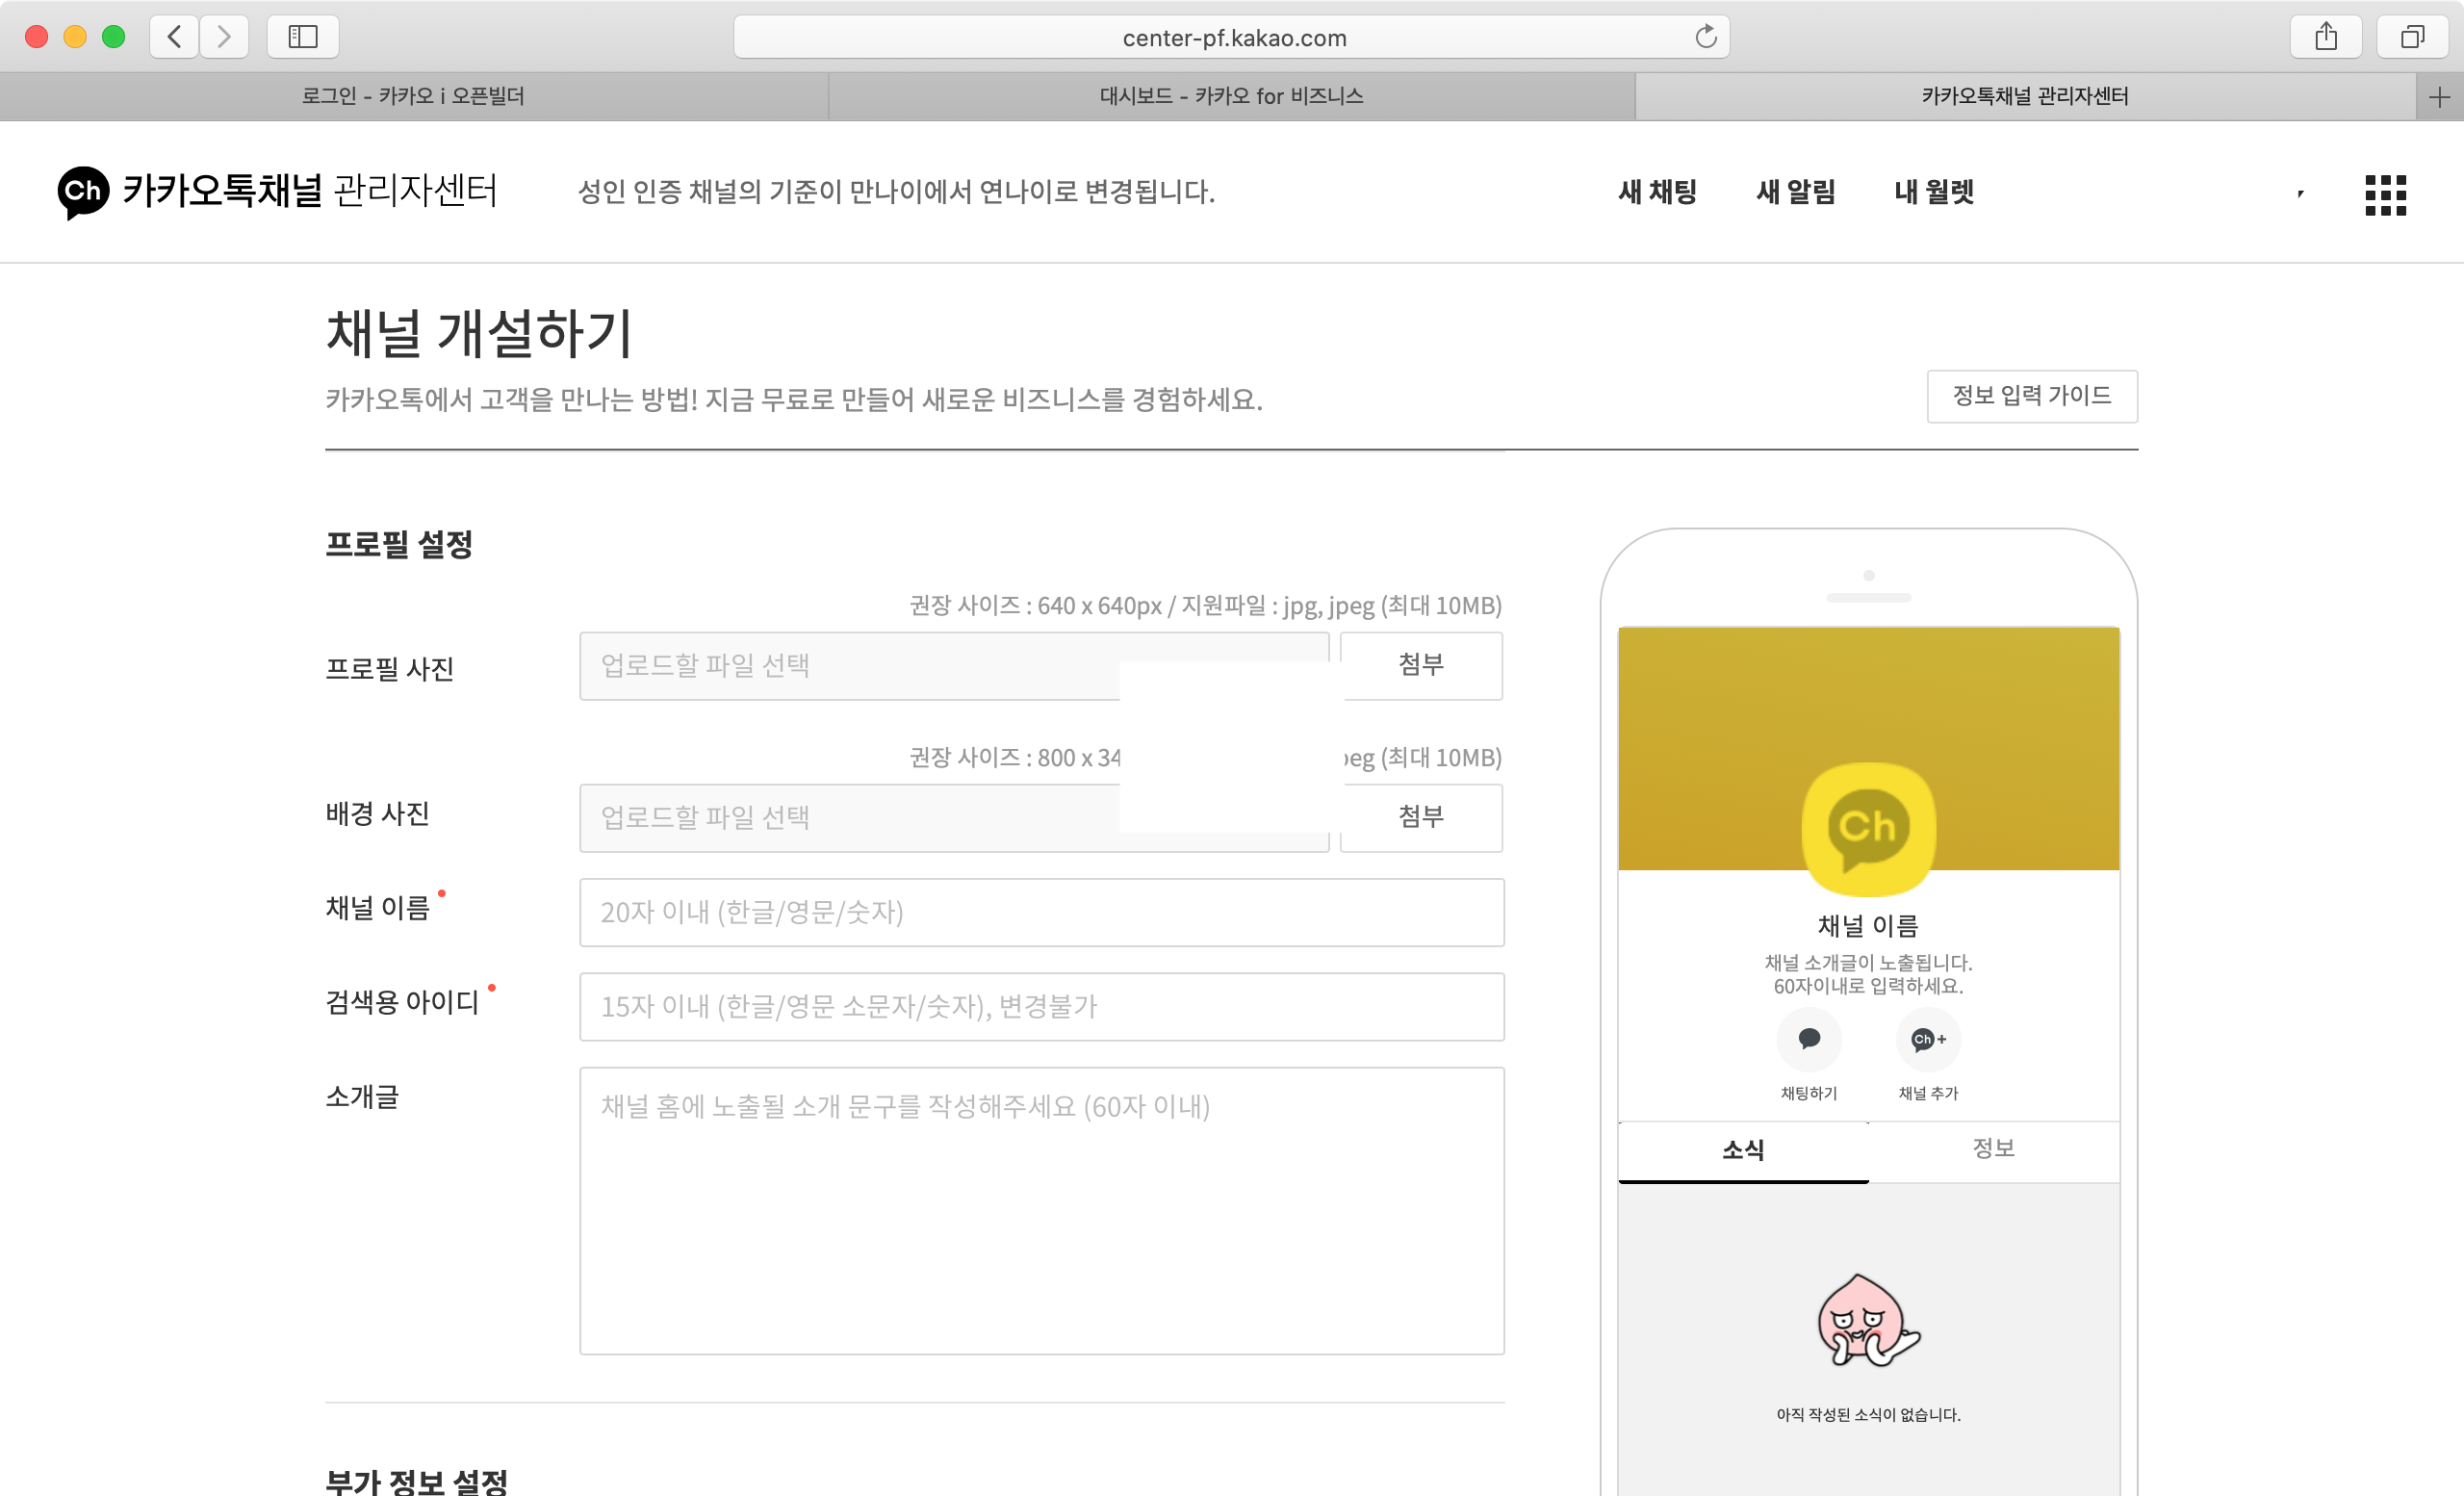Click the 채팅하기 chat bubble icon in preview
This screenshot has height=1496, width=2464.
point(1808,1040)
